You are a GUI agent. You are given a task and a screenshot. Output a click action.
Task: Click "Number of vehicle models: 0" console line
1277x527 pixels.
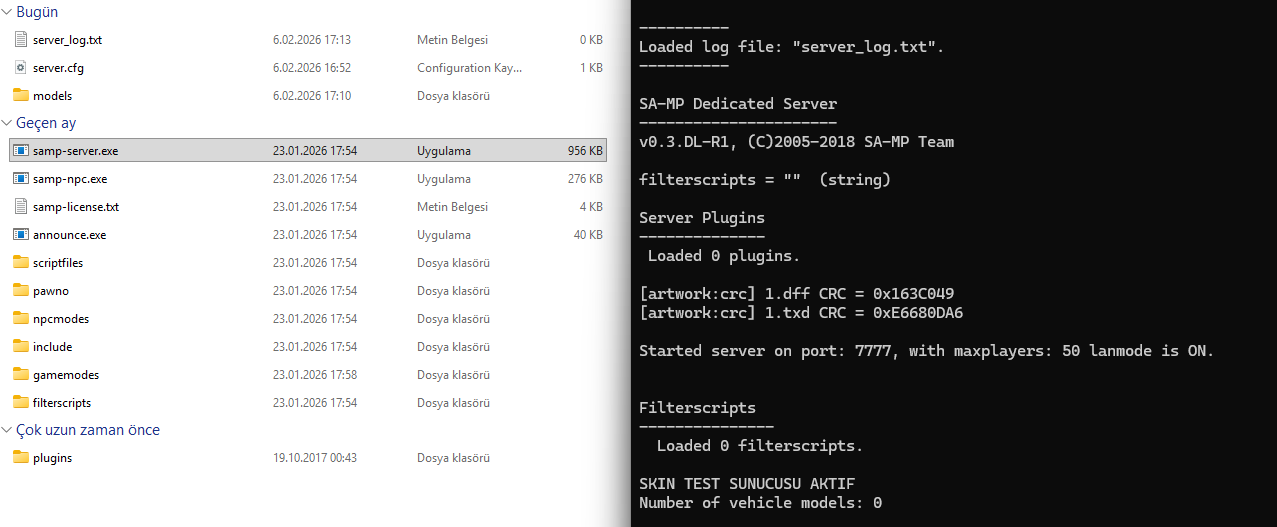pyautogui.click(x=760, y=503)
